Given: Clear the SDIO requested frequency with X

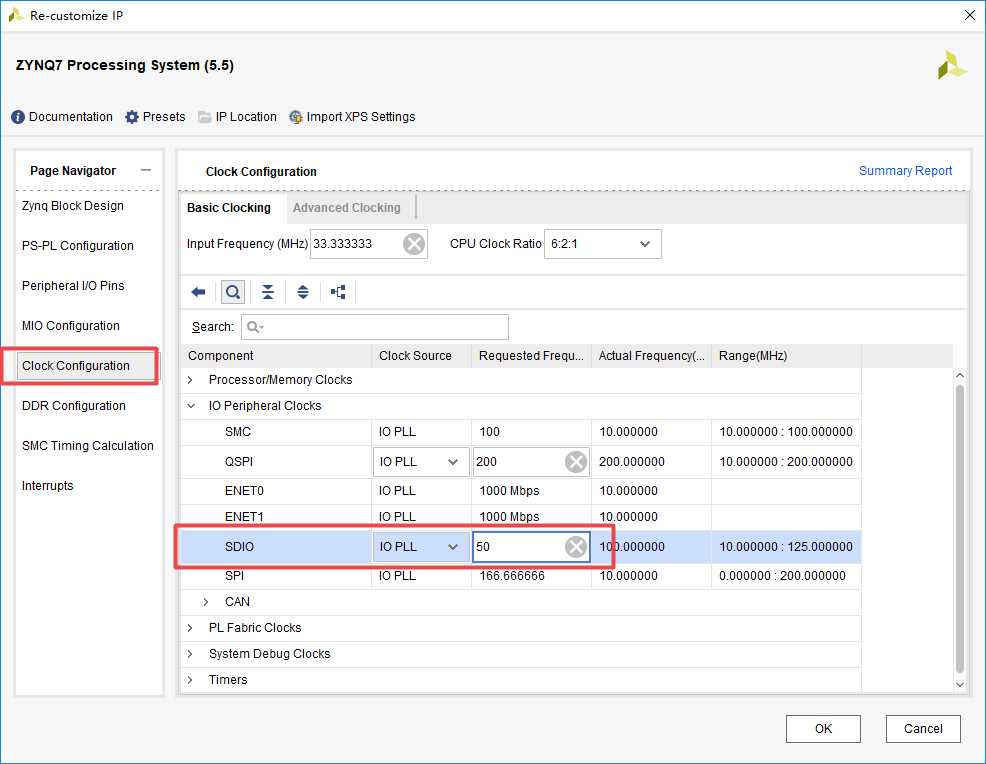Looking at the screenshot, I should pos(575,546).
